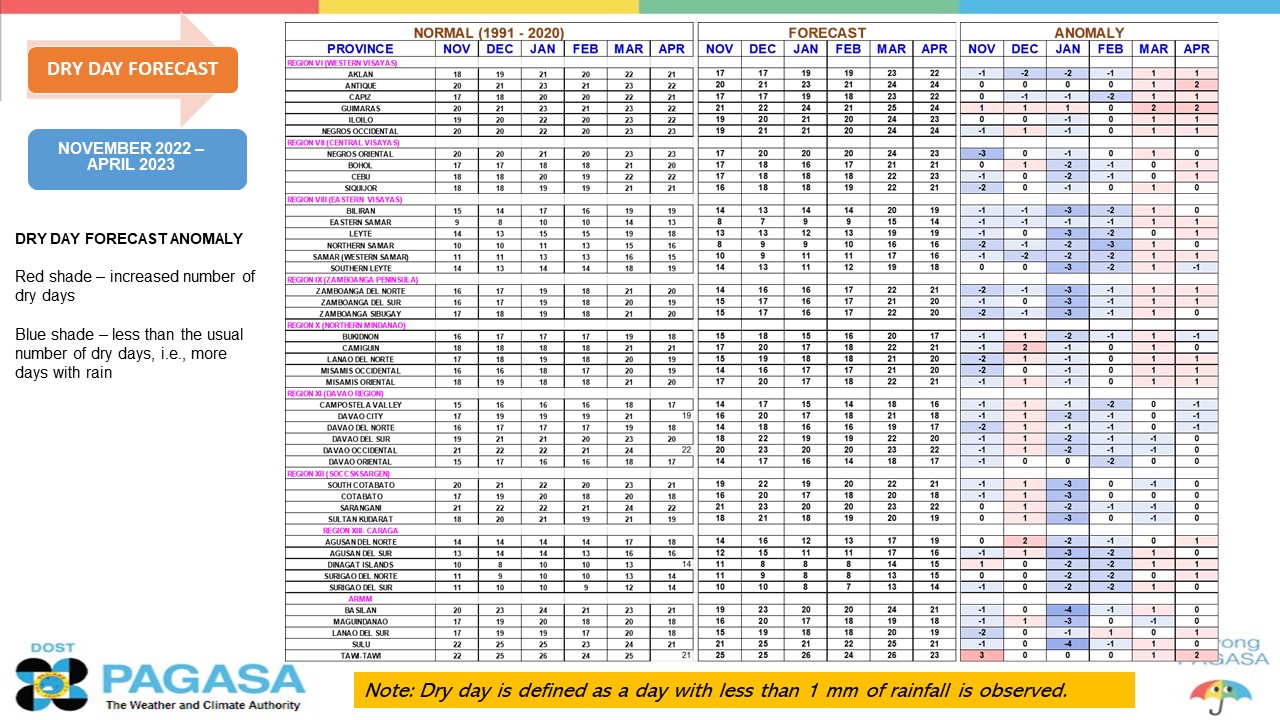Click MAR column header under FORECAST

tap(891, 49)
